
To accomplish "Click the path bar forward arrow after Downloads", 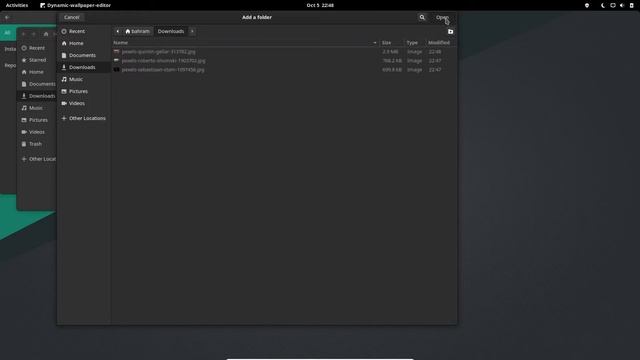I will click(192, 31).
